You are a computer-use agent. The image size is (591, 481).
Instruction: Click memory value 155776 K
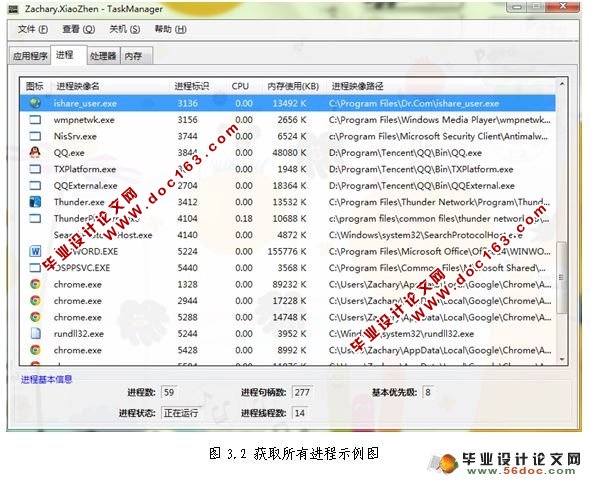tap(286, 251)
